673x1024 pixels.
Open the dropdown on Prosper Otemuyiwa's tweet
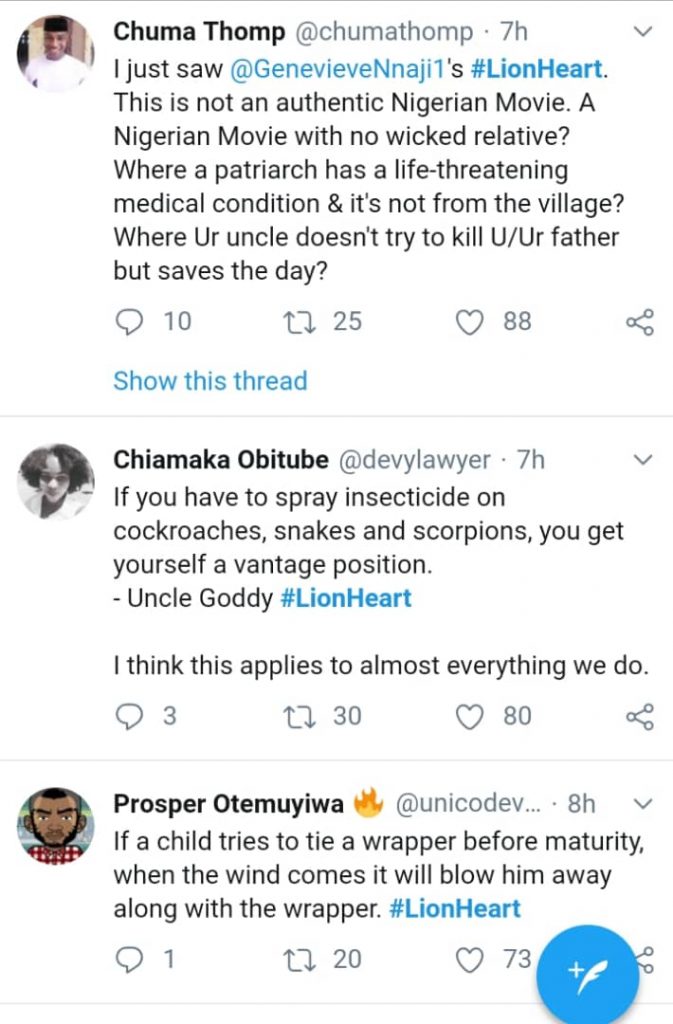click(x=643, y=804)
